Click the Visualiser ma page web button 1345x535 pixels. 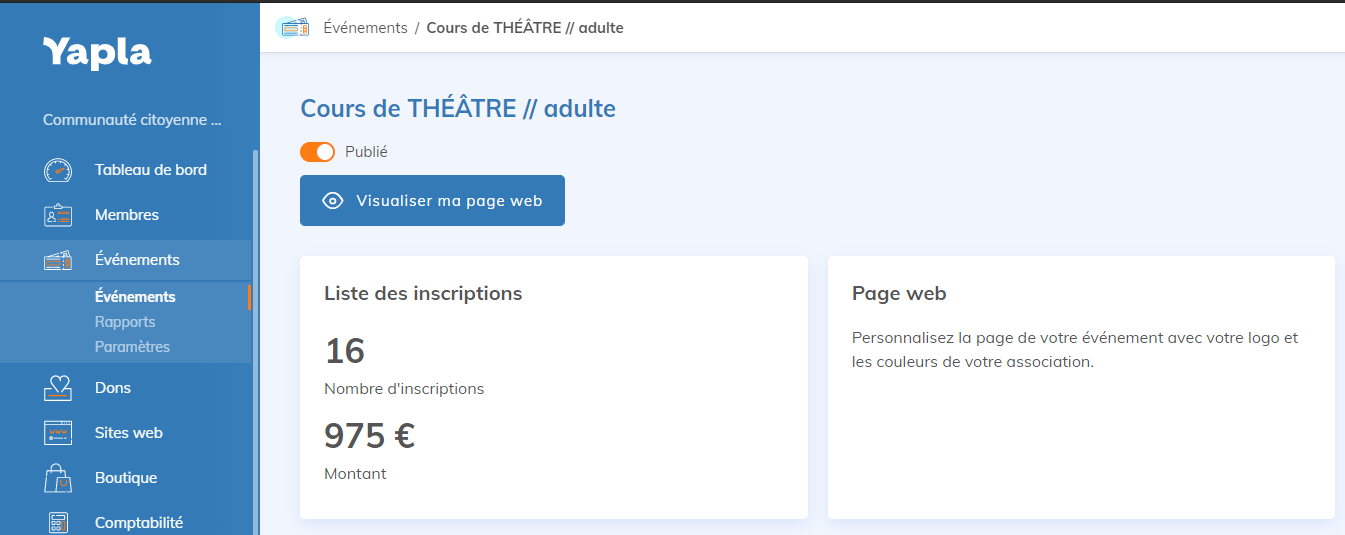[432, 201]
